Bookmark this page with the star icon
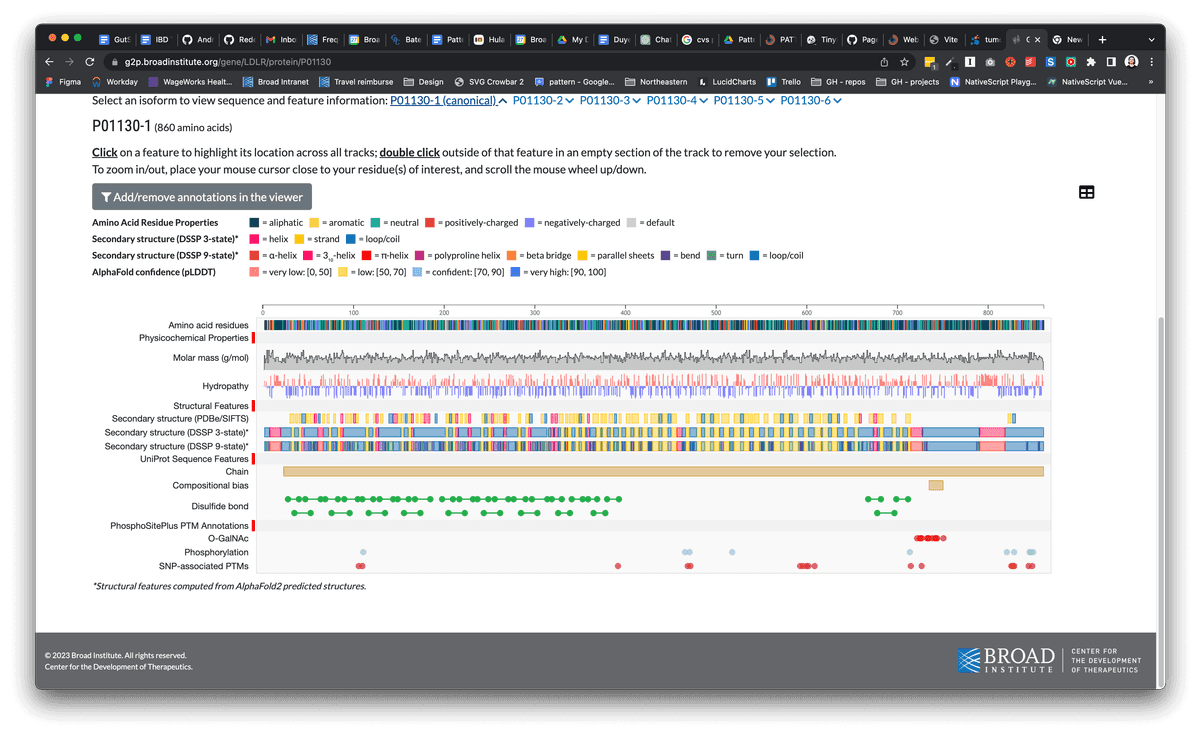The image size is (1200, 736). pyautogui.click(x=904, y=62)
